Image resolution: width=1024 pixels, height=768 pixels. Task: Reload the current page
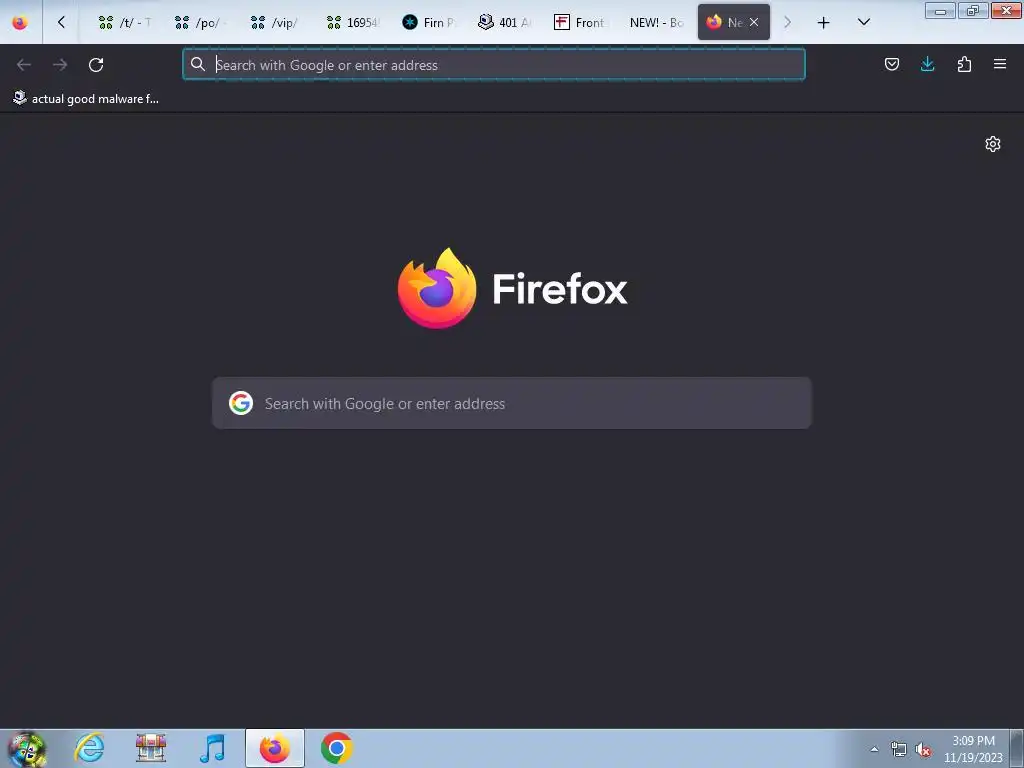tap(96, 65)
